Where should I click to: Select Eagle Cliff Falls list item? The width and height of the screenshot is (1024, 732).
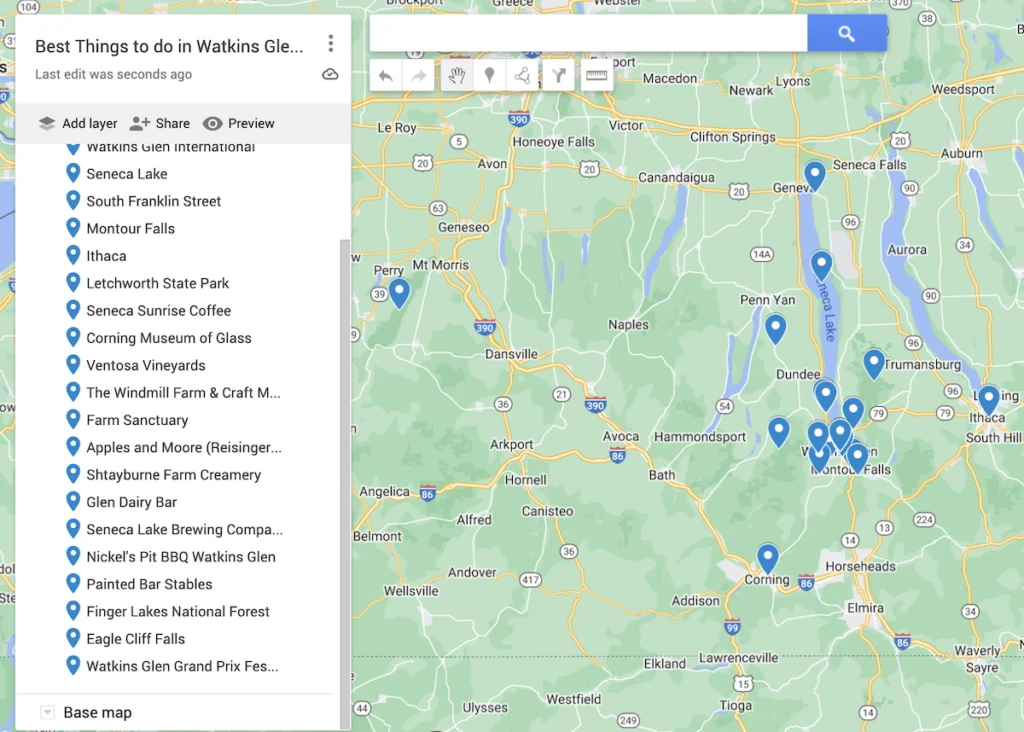tap(135, 639)
